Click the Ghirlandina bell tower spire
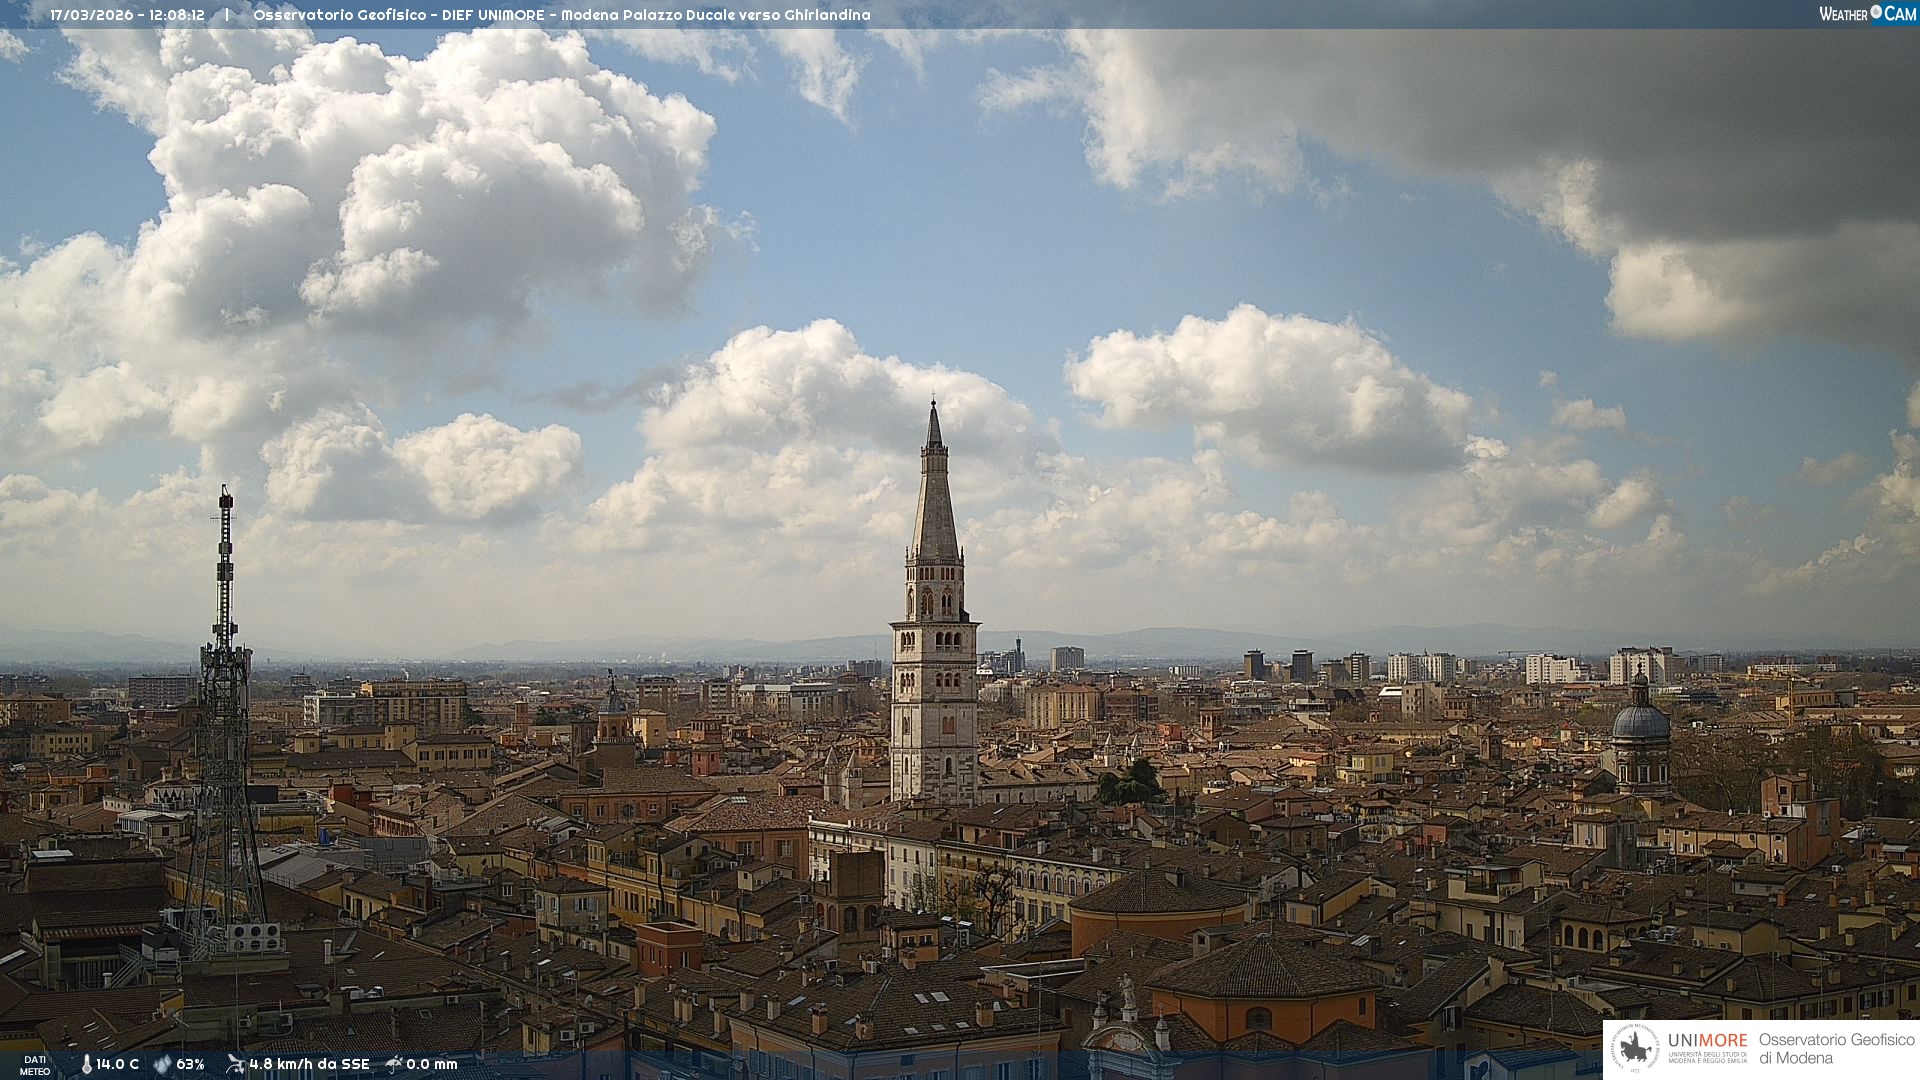The width and height of the screenshot is (1920, 1080). [x=934, y=500]
